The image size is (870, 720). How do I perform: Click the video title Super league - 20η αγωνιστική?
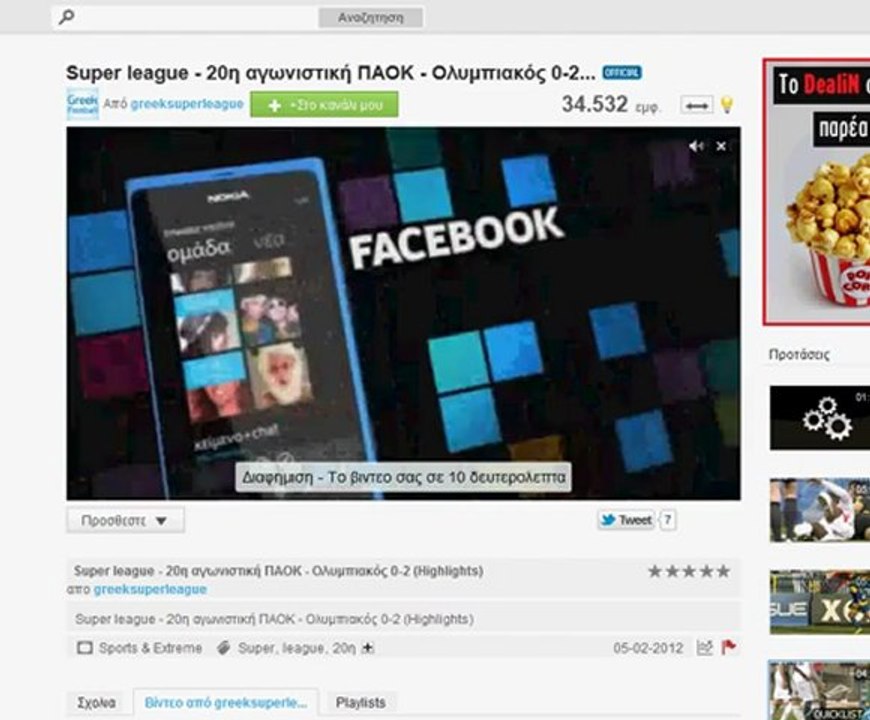[x=331, y=73]
